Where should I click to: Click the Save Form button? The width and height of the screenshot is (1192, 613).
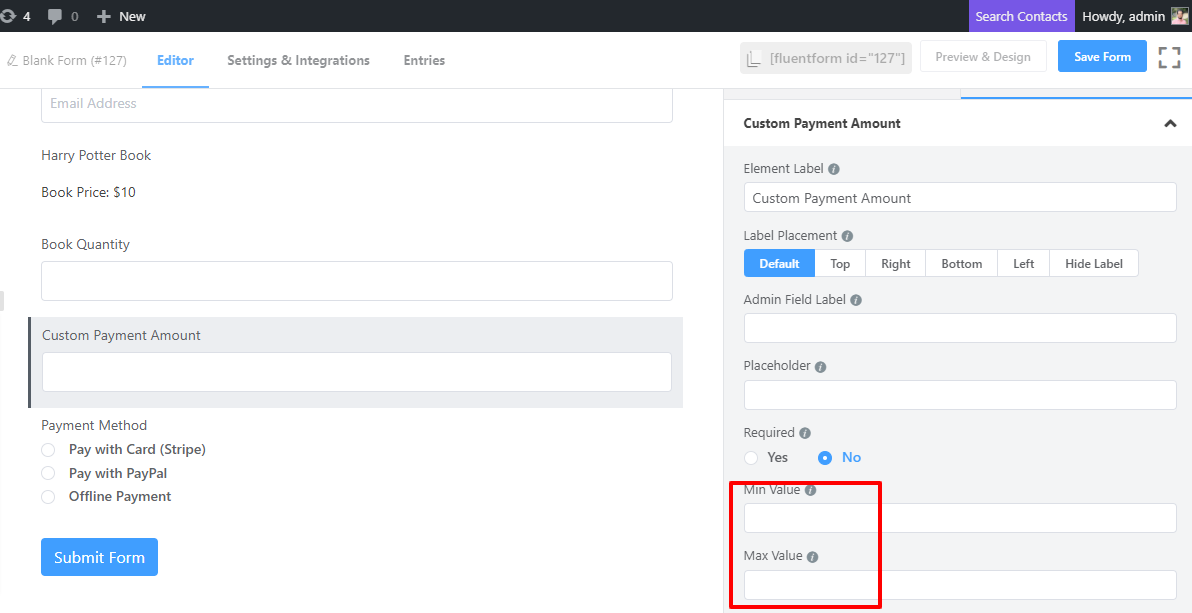(x=1102, y=57)
